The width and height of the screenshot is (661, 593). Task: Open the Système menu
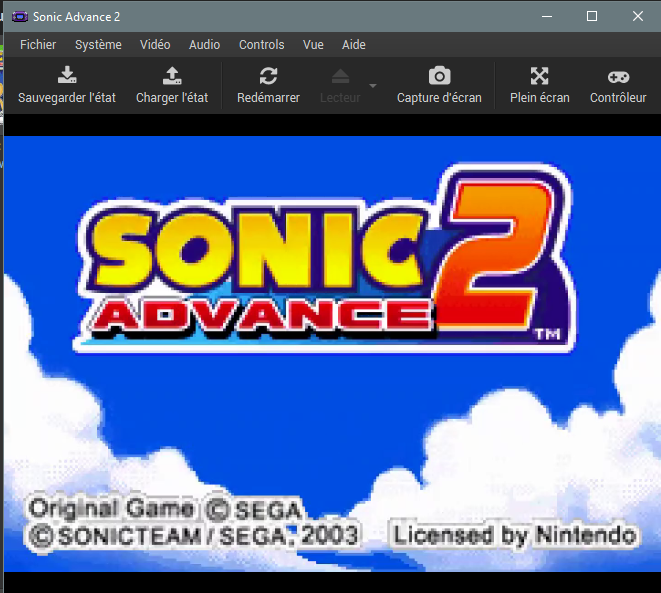[x=98, y=45]
